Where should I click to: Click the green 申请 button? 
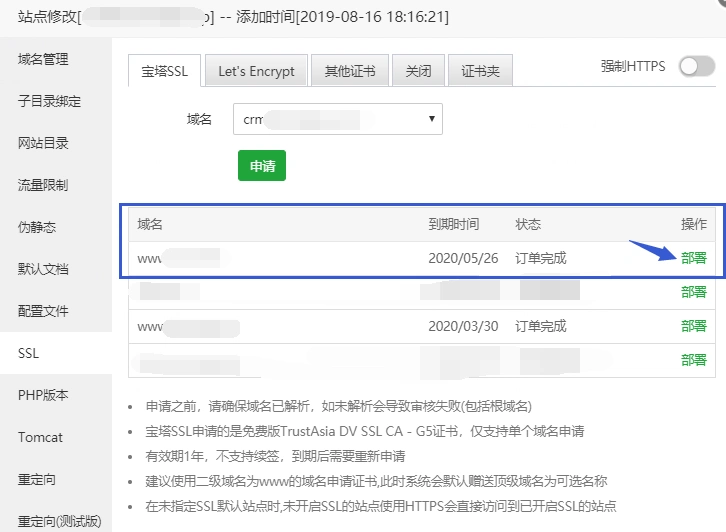pos(262,166)
